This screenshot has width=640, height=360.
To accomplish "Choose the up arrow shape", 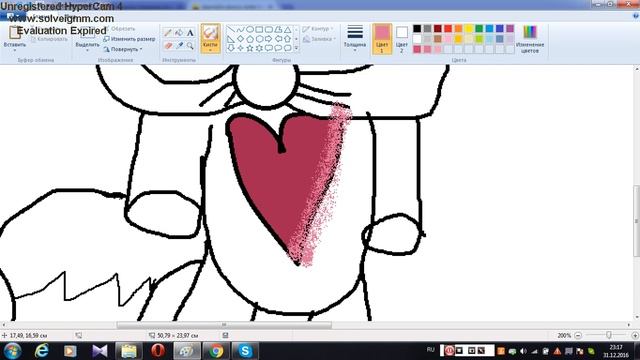I will 288,39.
